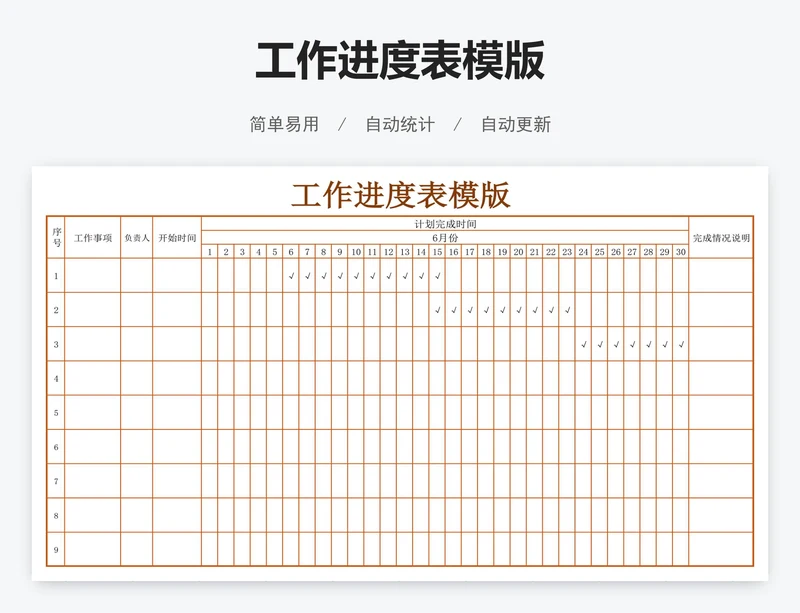Select row number 7 cell

click(56, 481)
